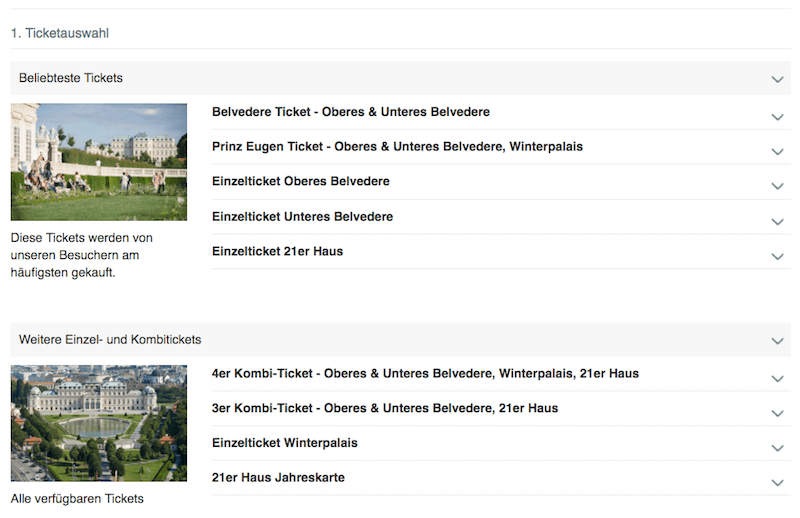Image resolution: width=800 pixels, height=518 pixels.
Task: Expand chevron for Einzelticket 21er Haus
Action: (x=777, y=257)
